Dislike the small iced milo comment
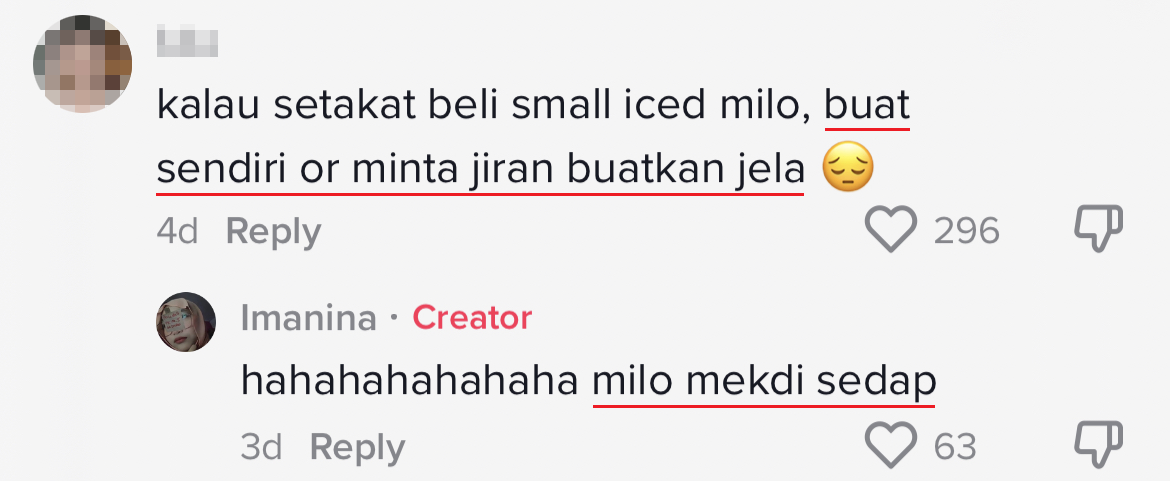The height and width of the screenshot is (481, 1170). pos(1098,231)
